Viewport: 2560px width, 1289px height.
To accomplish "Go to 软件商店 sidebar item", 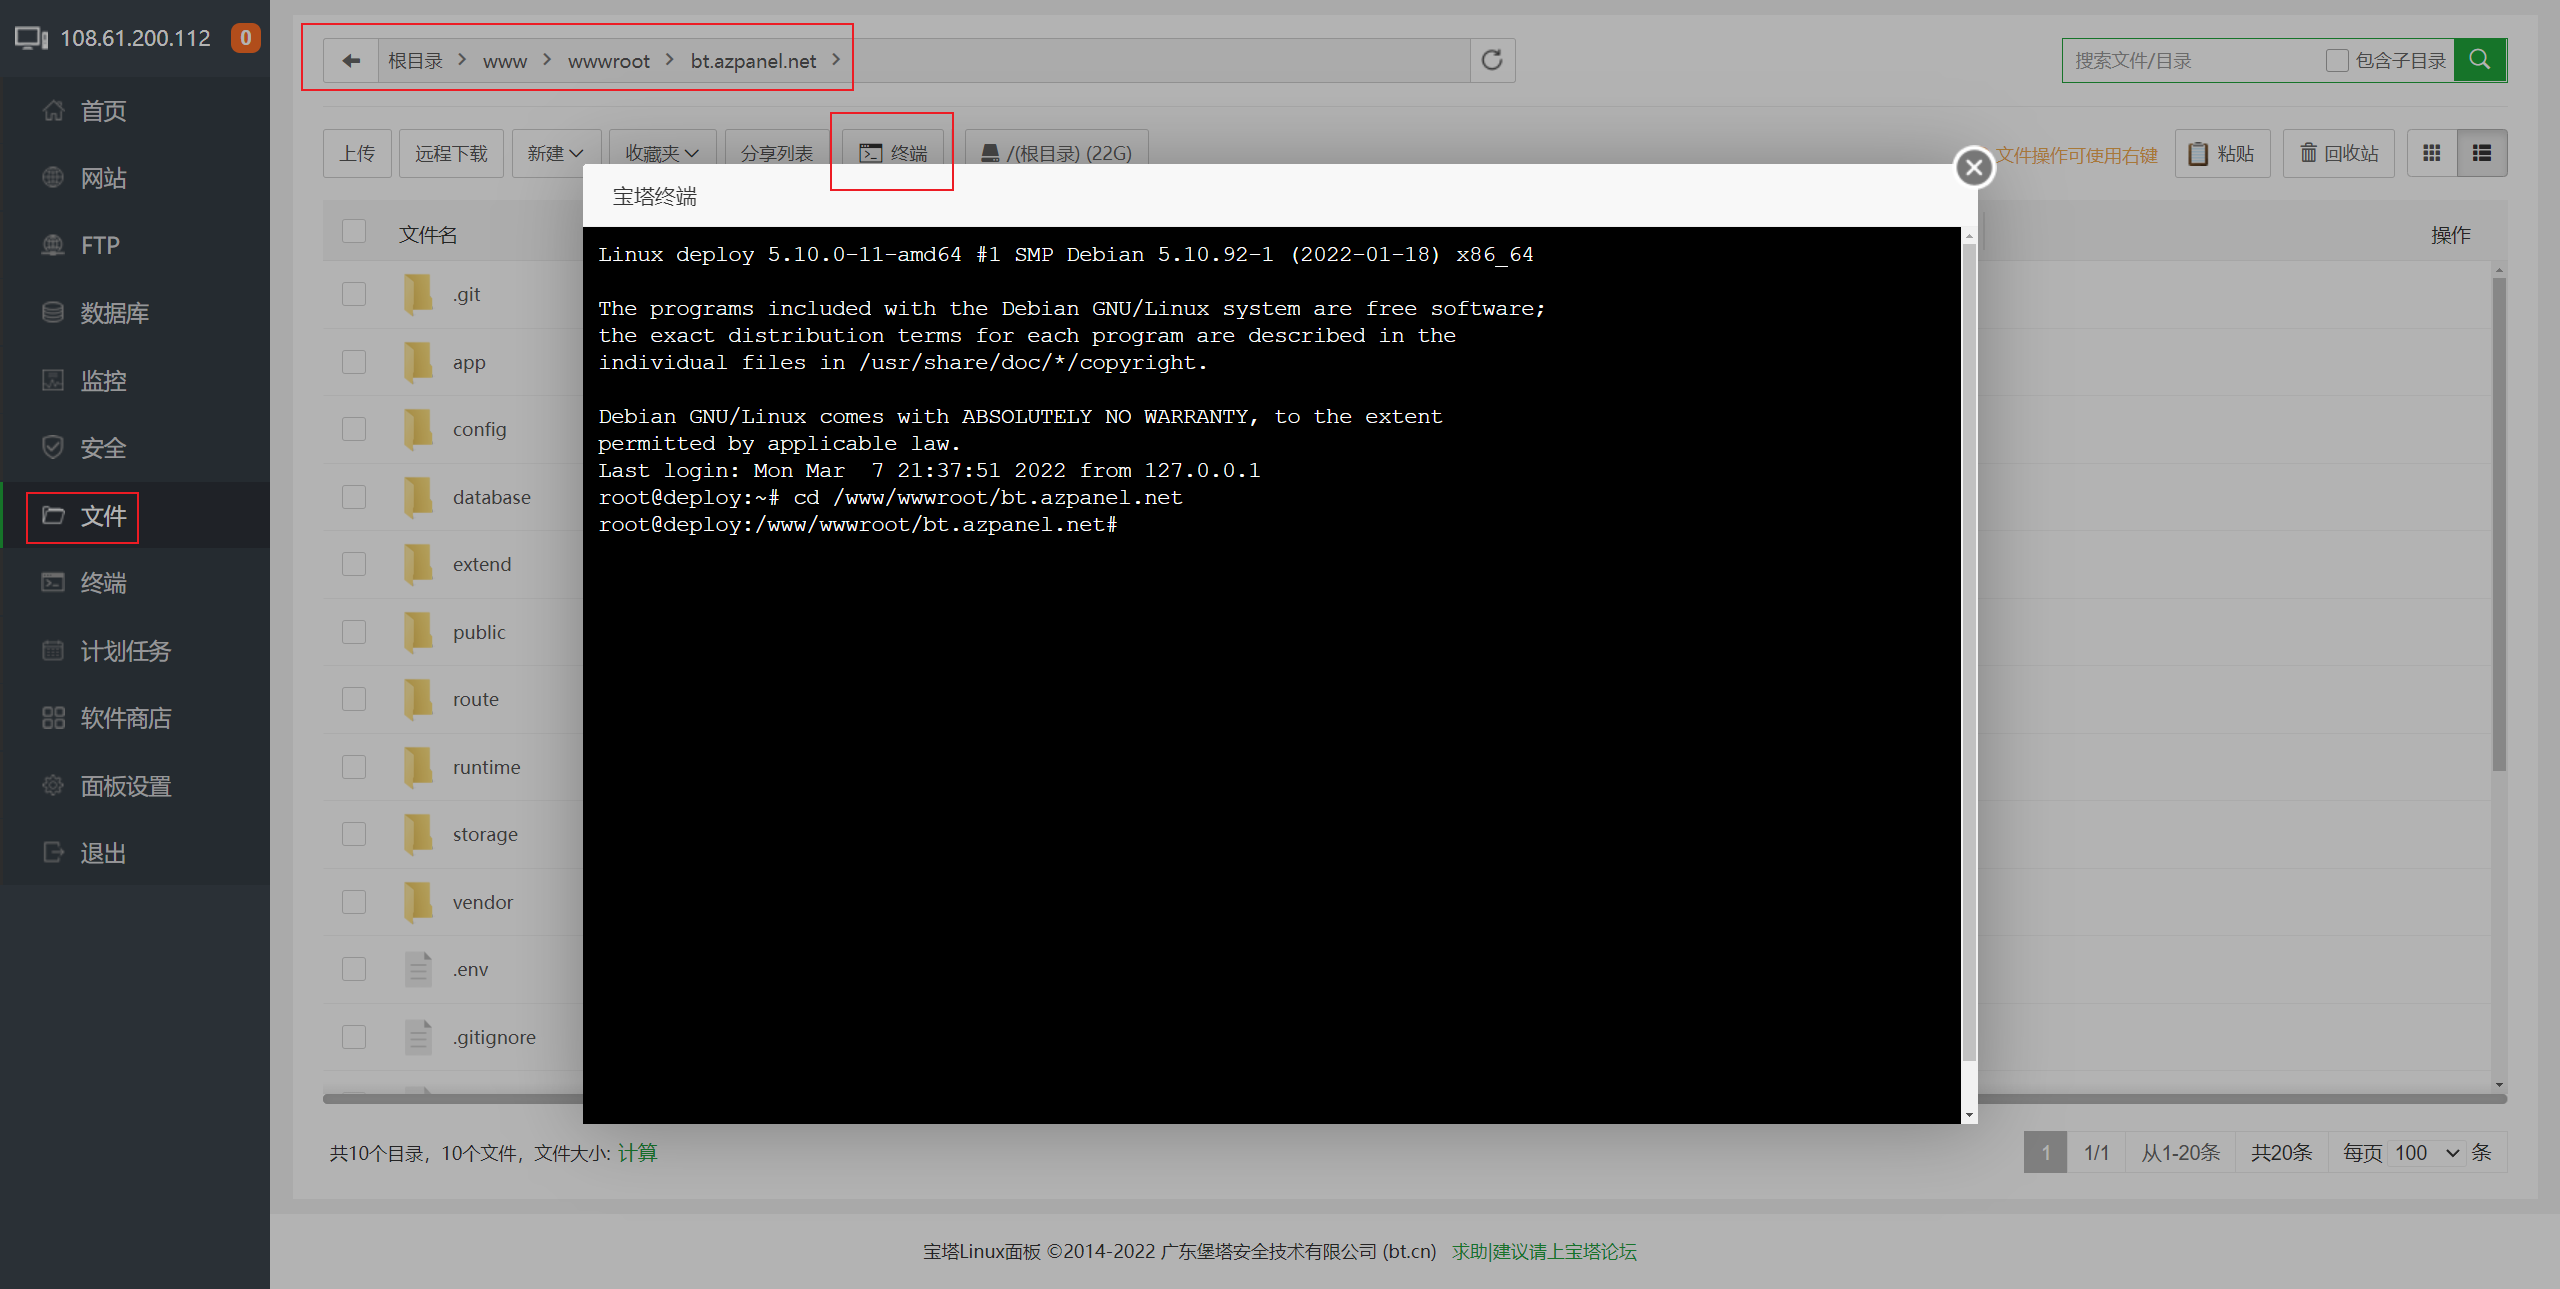I will (125, 718).
